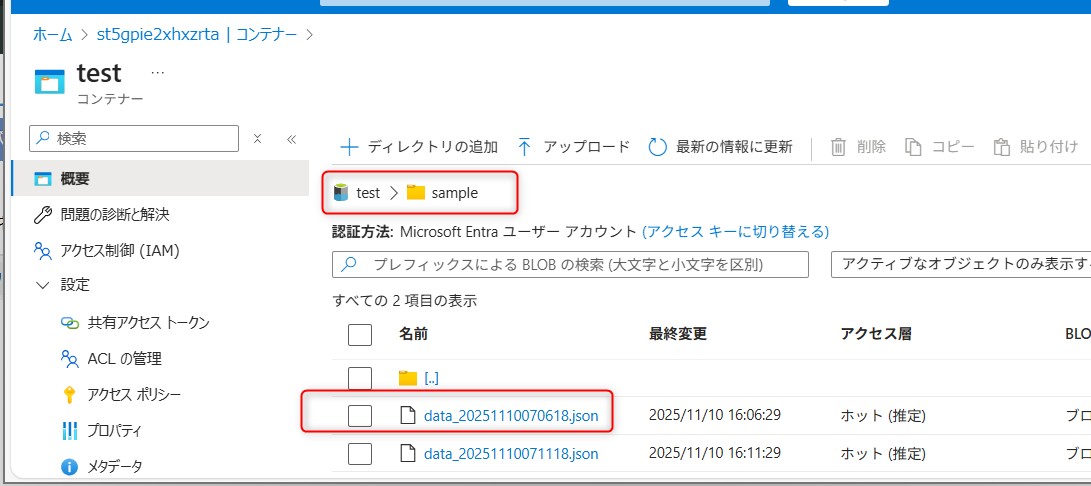
Task: Click the refresh icon for 最新の情報に更新
Action: (658, 147)
